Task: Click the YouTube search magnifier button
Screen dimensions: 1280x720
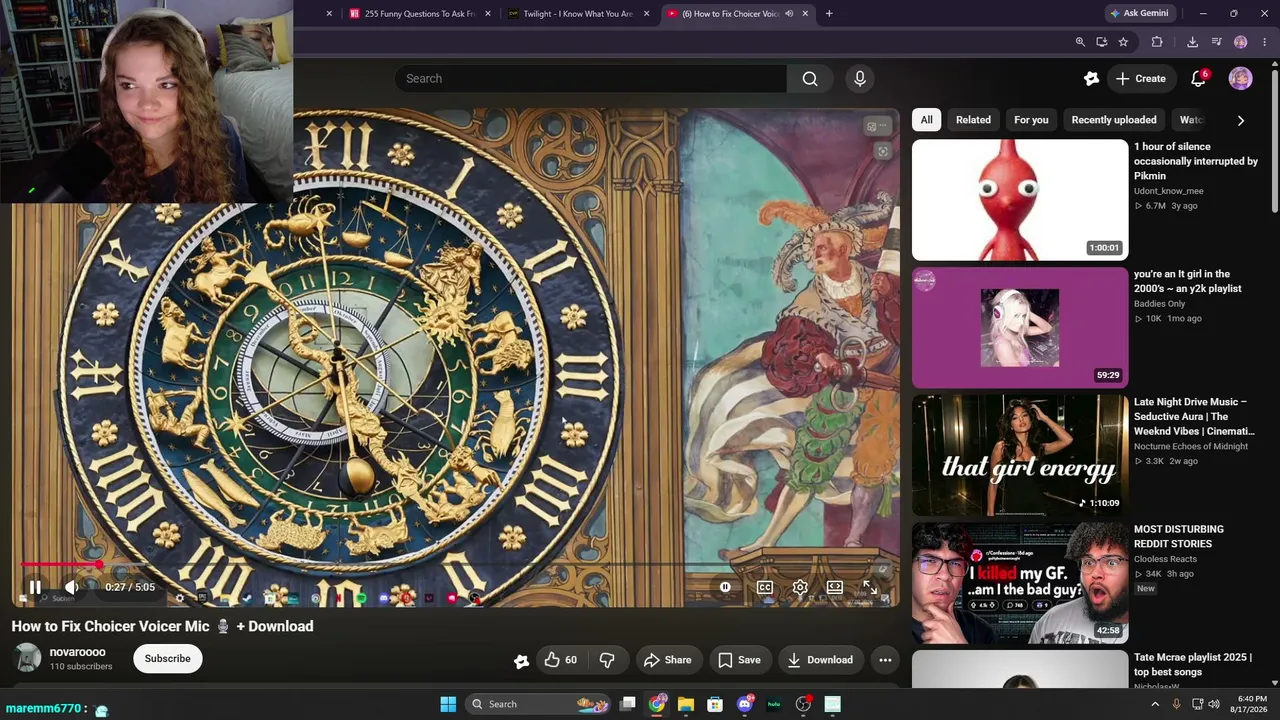Action: (810, 79)
